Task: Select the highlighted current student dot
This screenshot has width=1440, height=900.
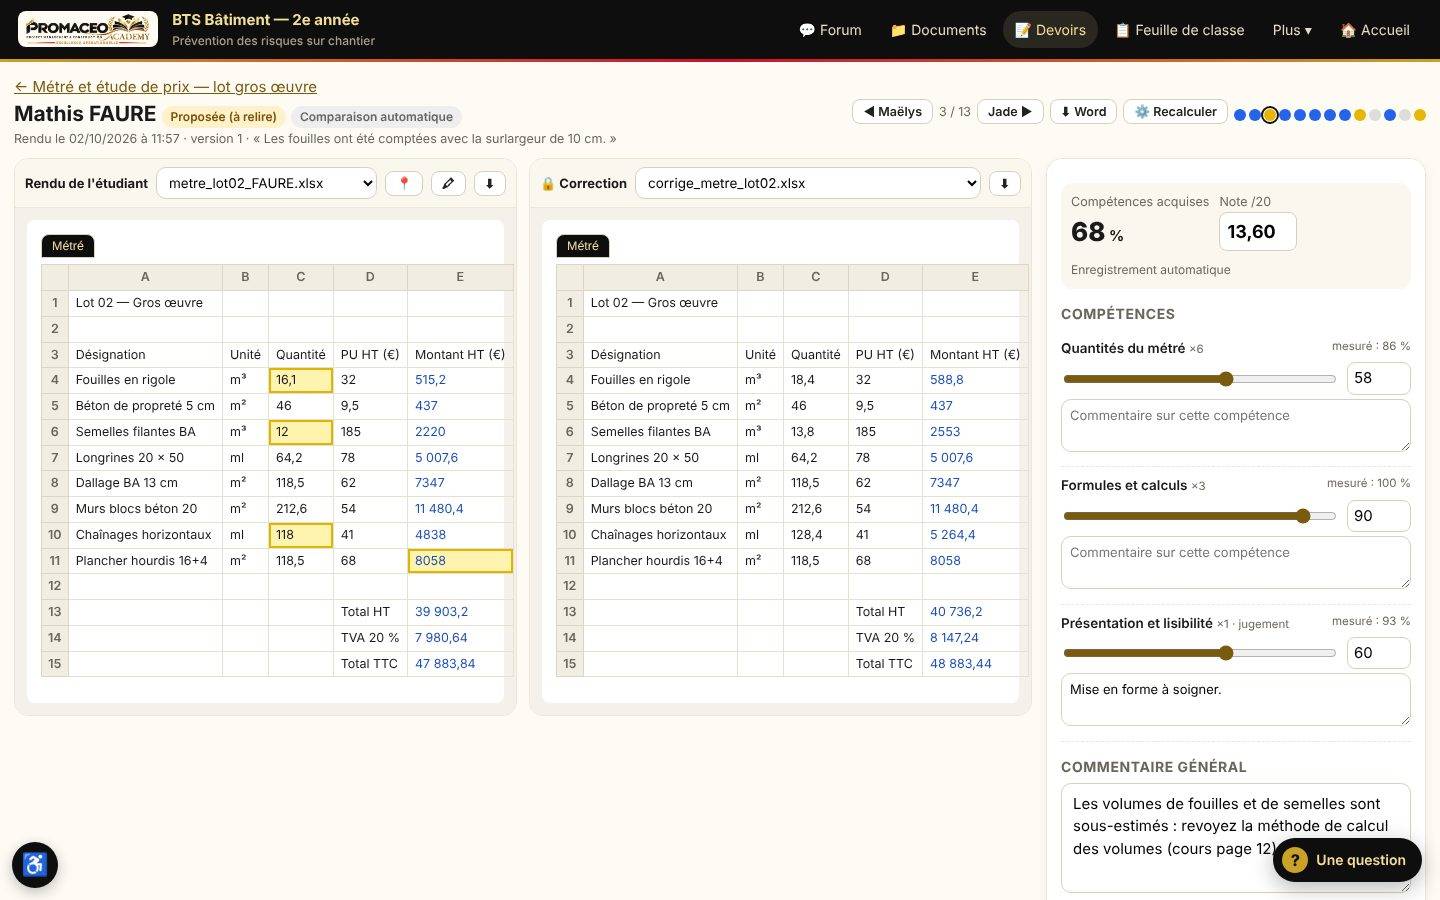Action: tap(1270, 115)
